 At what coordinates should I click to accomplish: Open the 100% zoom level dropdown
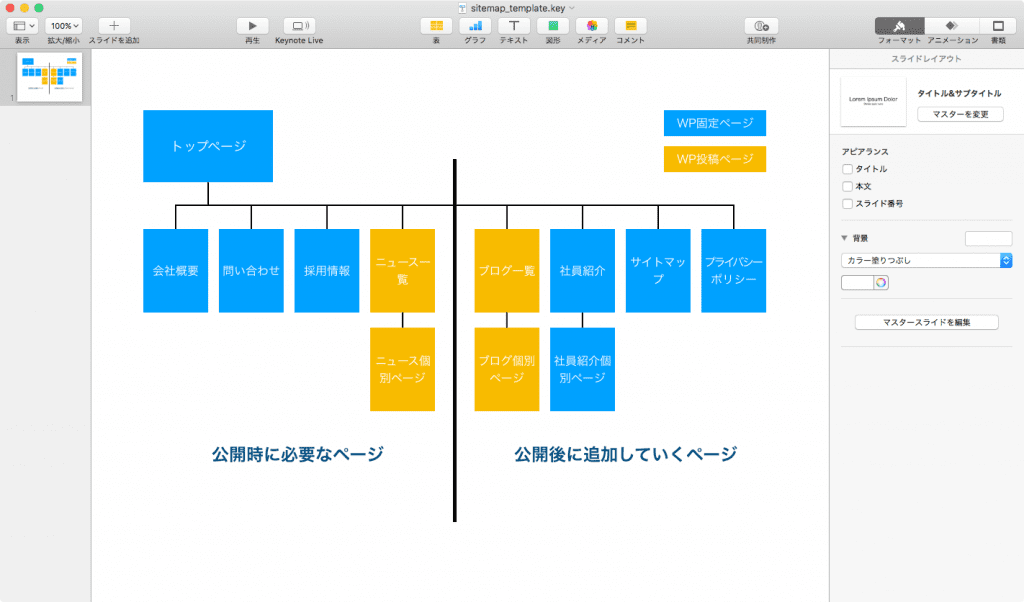click(x=63, y=25)
